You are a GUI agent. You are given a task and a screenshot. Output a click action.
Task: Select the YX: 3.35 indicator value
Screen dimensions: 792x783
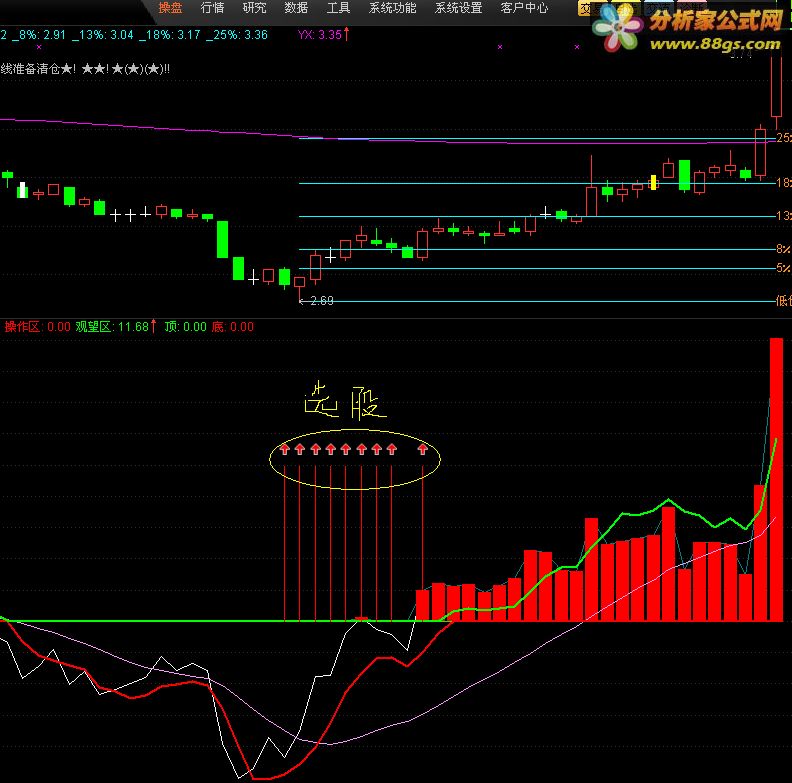(323, 35)
